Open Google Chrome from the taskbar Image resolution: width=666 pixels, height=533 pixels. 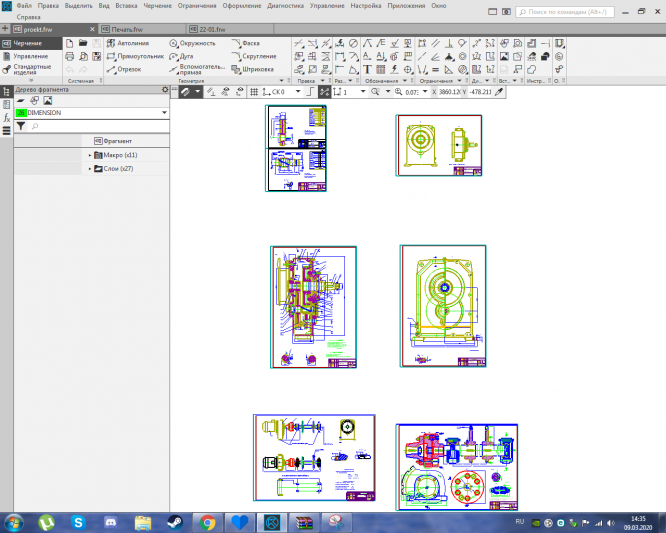click(x=207, y=522)
